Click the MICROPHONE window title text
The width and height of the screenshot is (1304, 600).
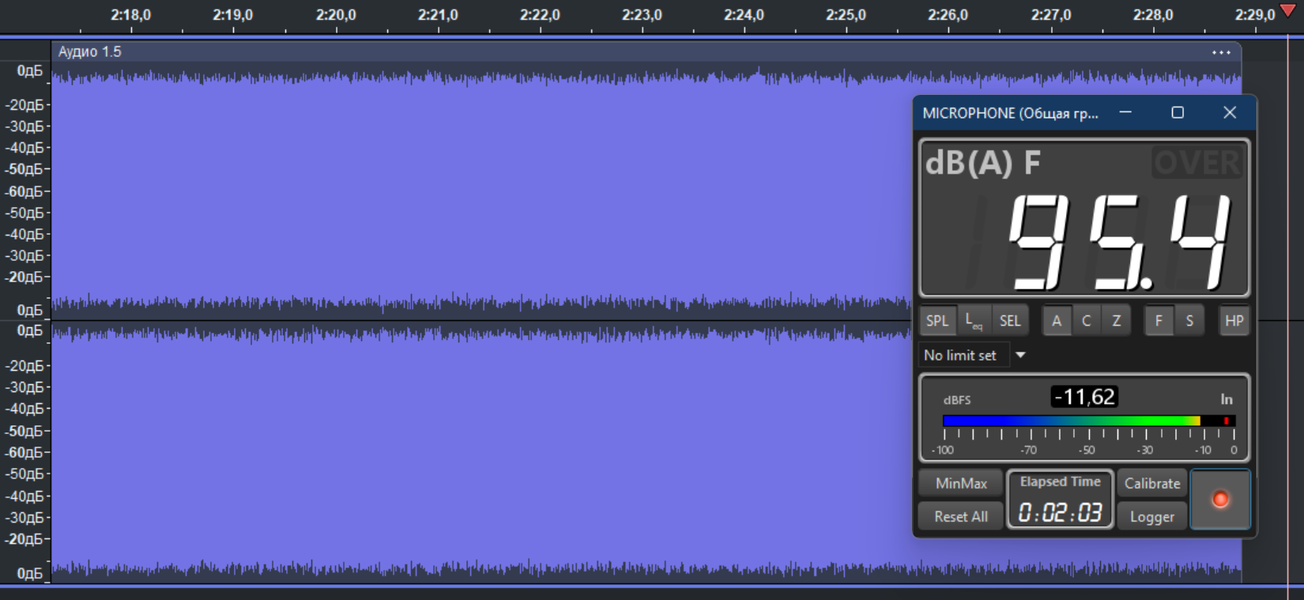[1010, 113]
